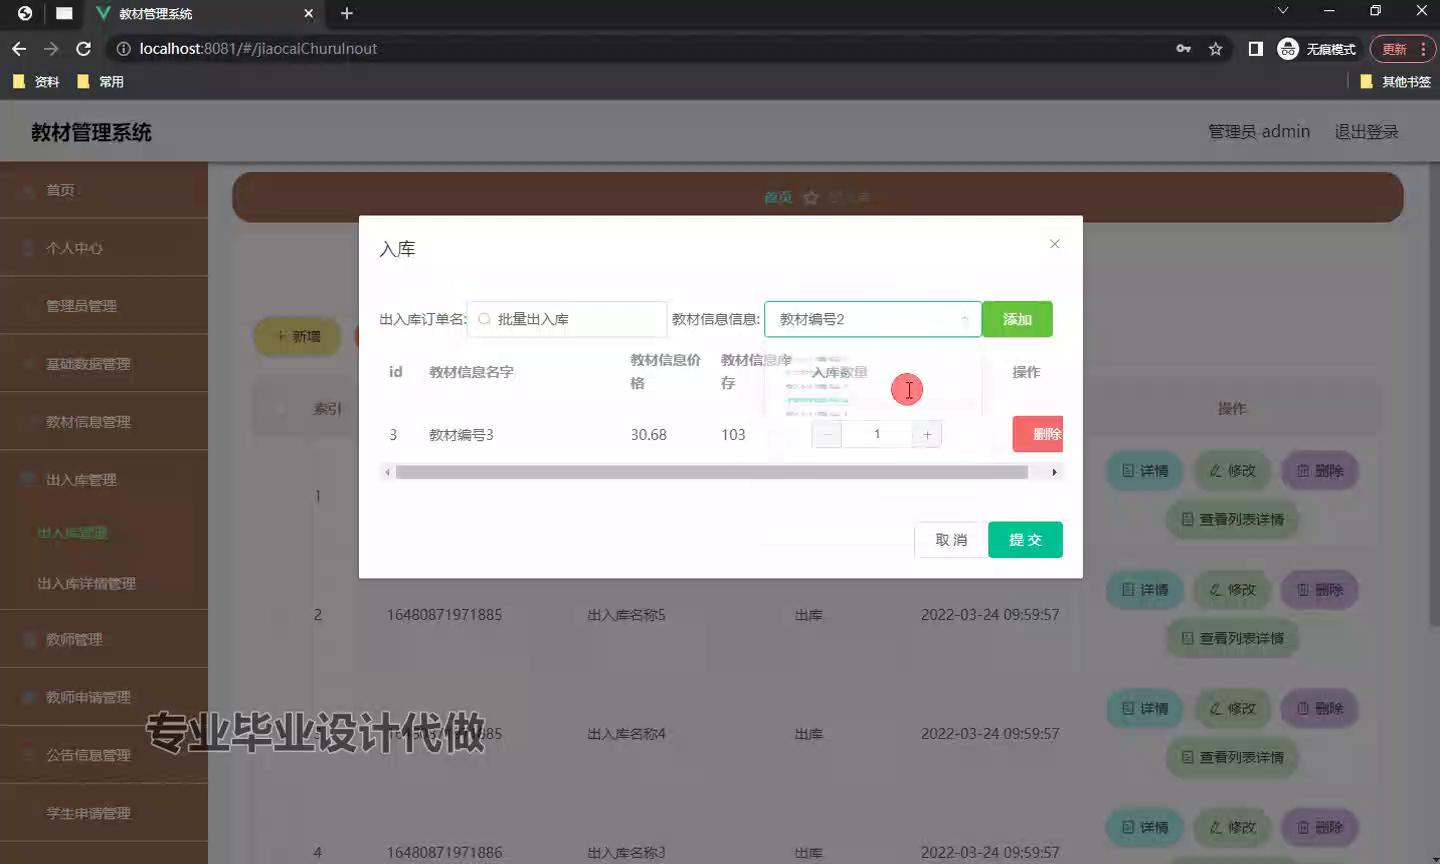Click the green 添加 button
Image resolution: width=1440 pixels, height=864 pixels.
[x=1017, y=319]
